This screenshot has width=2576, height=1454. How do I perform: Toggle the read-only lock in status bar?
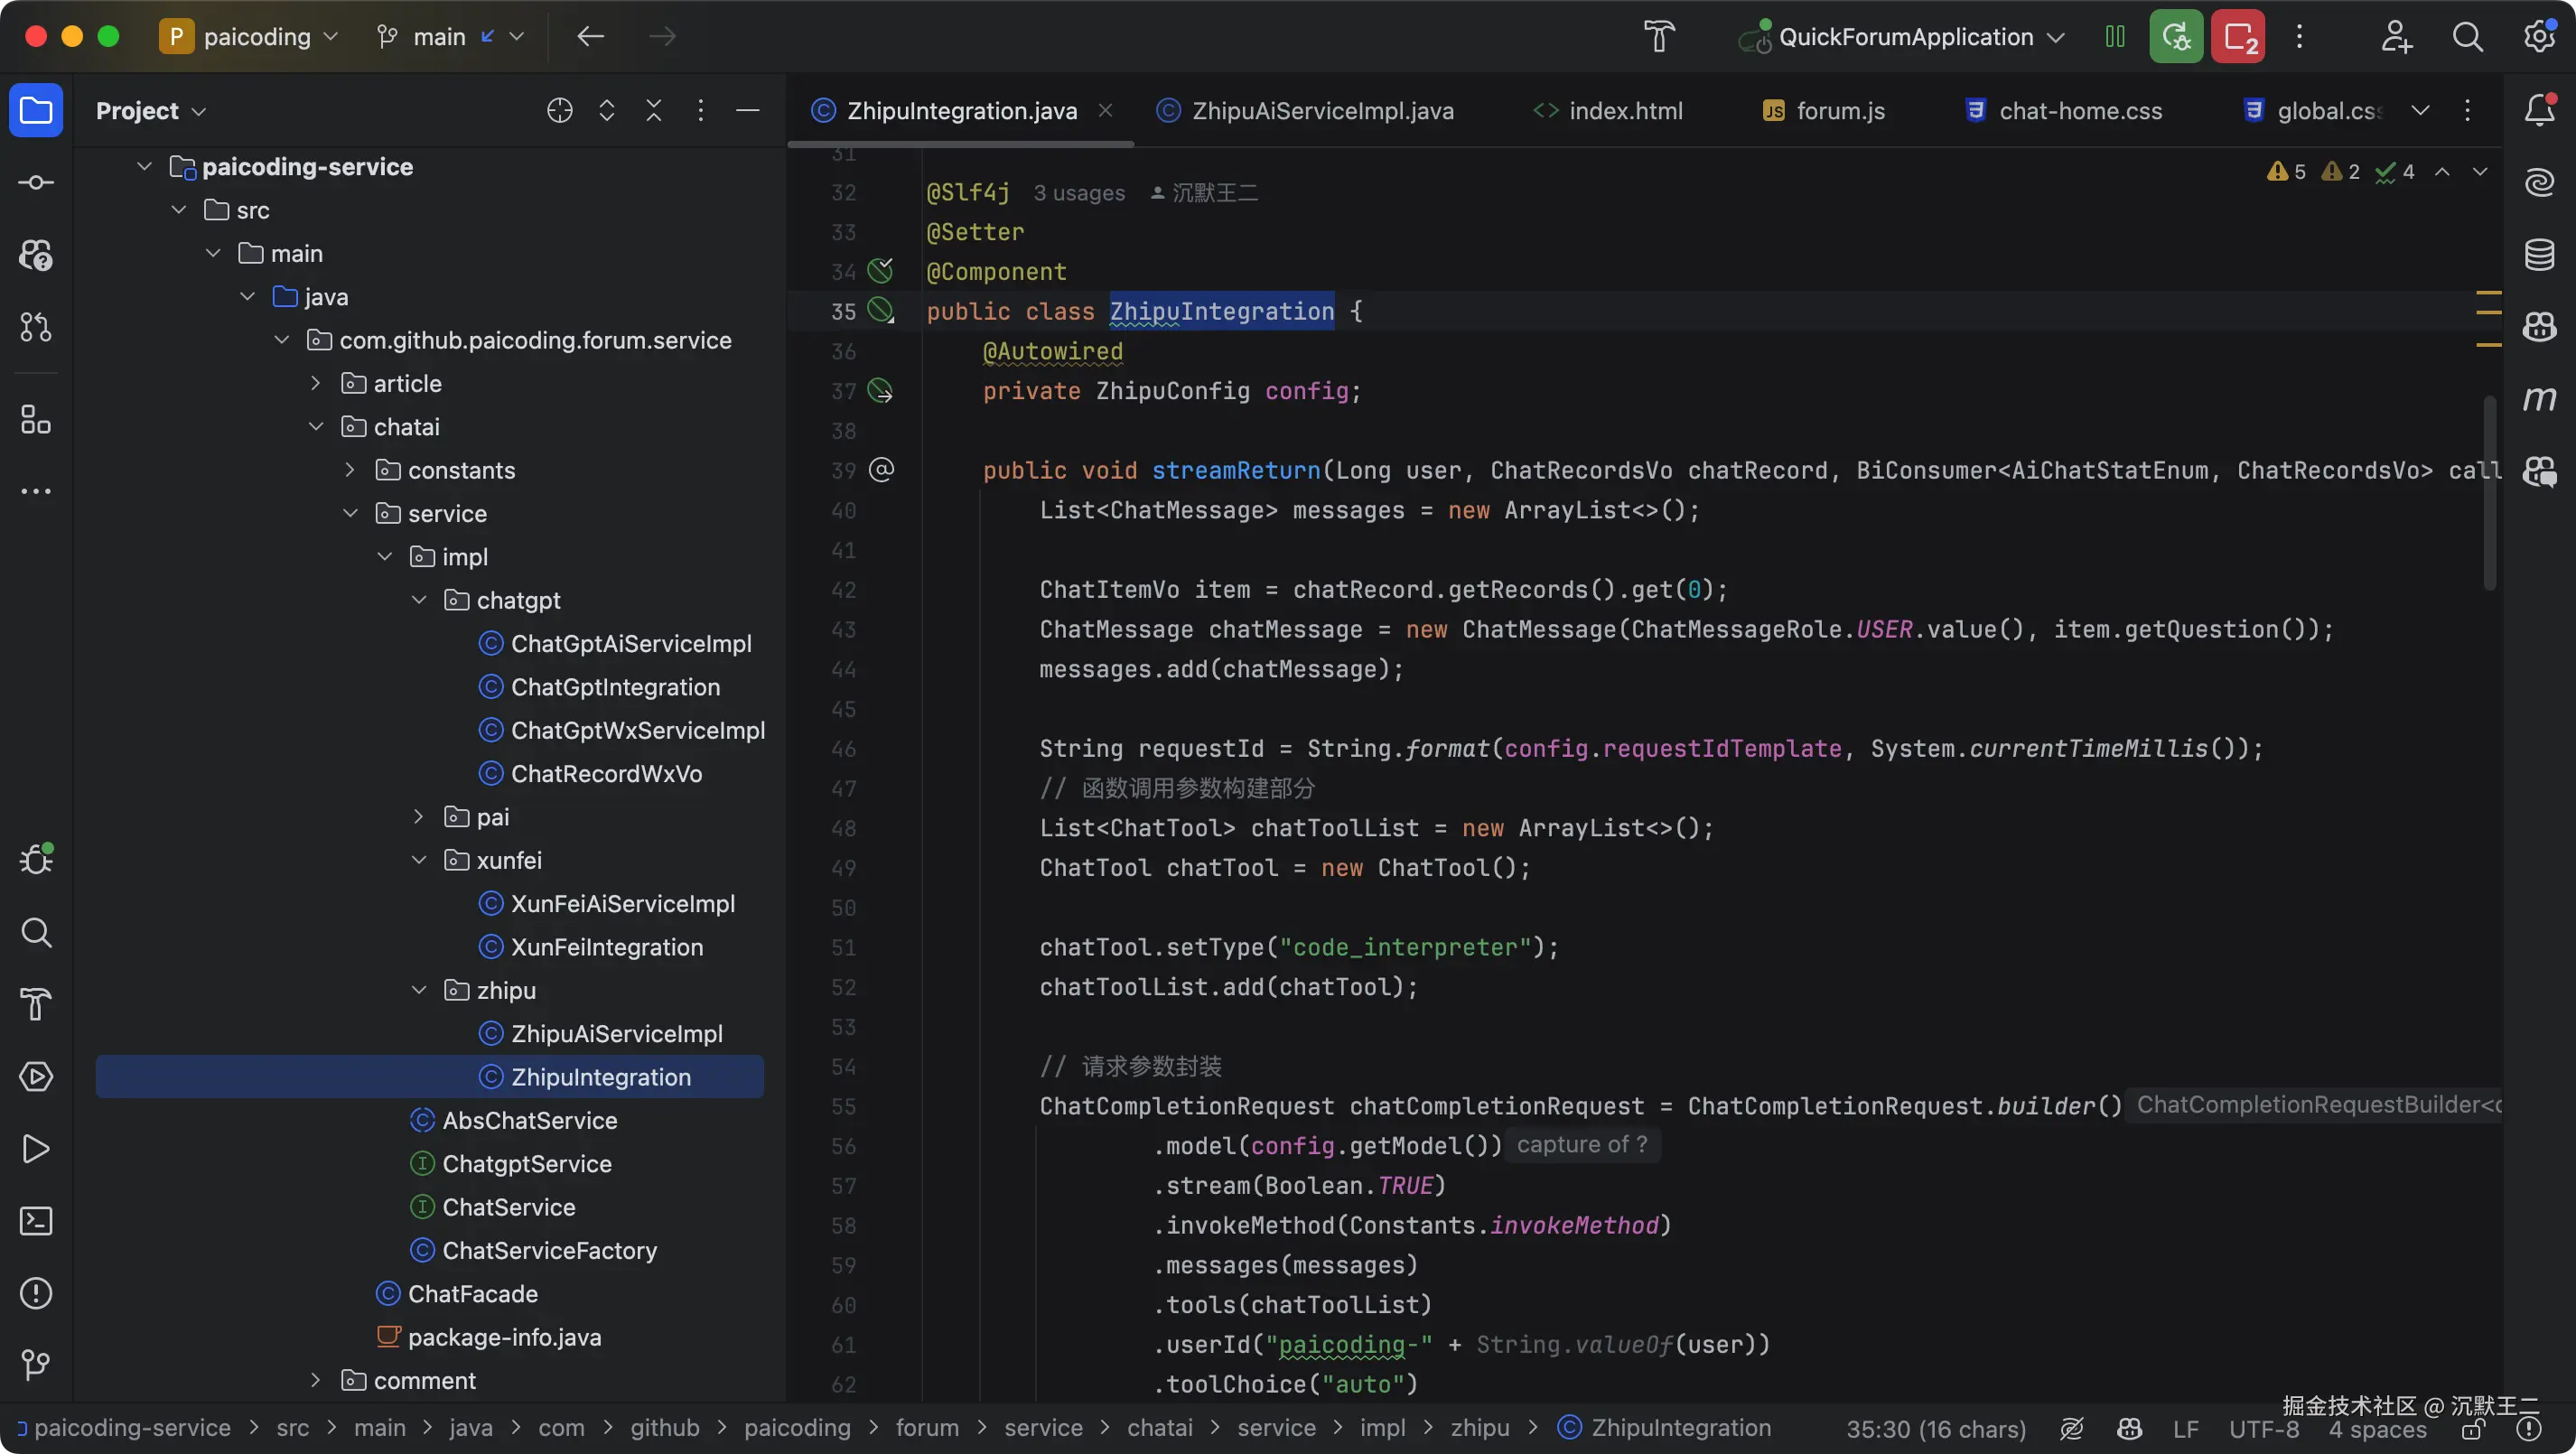coord(2473,1430)
